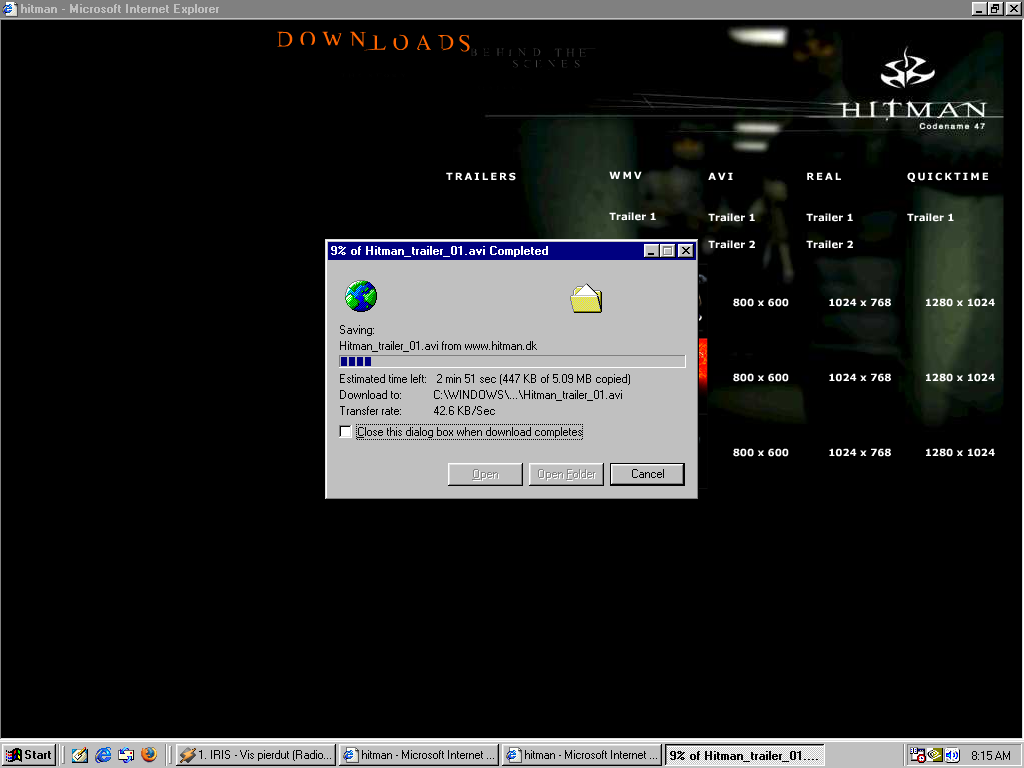Launch Internet Explorer from Quick Launch
Image resolution: width=1024 pixels, height=768 pixels.
(103, 755)
